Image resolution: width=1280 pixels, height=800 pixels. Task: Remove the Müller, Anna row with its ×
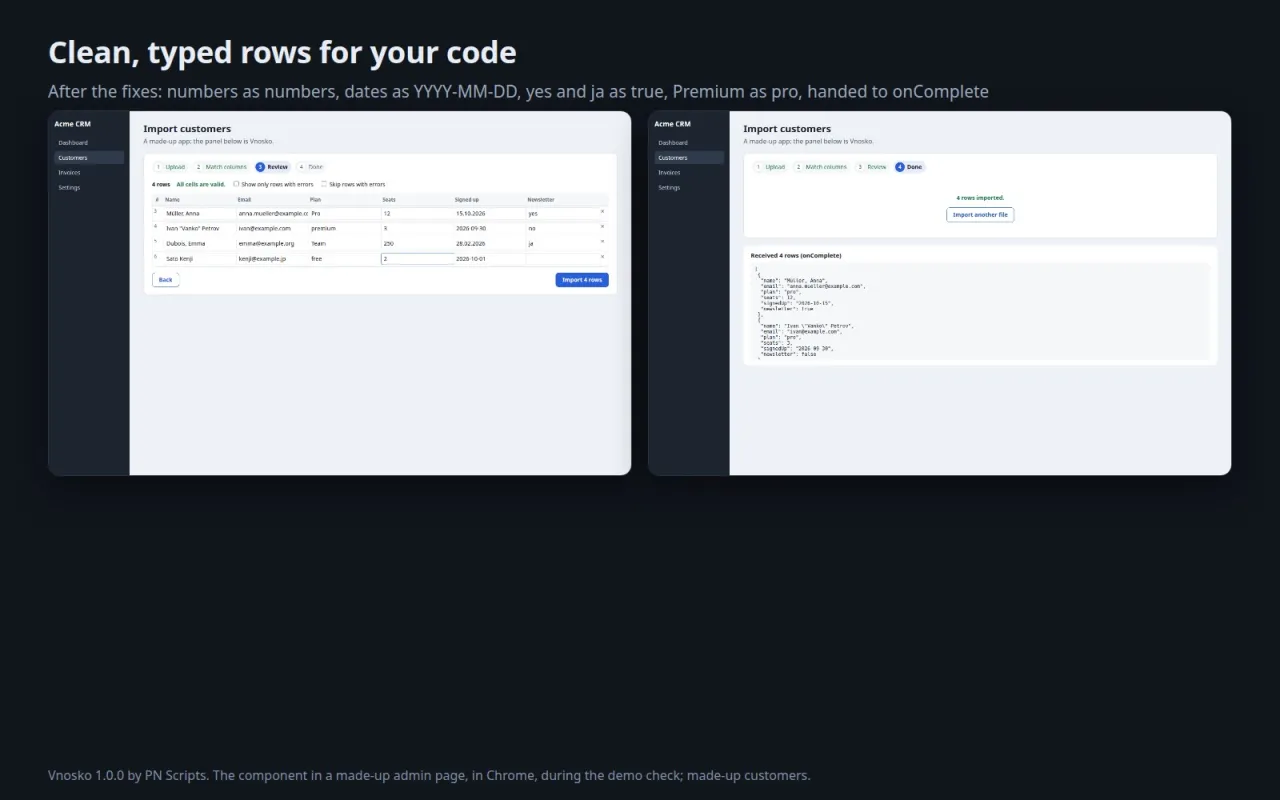coord(602,212)
